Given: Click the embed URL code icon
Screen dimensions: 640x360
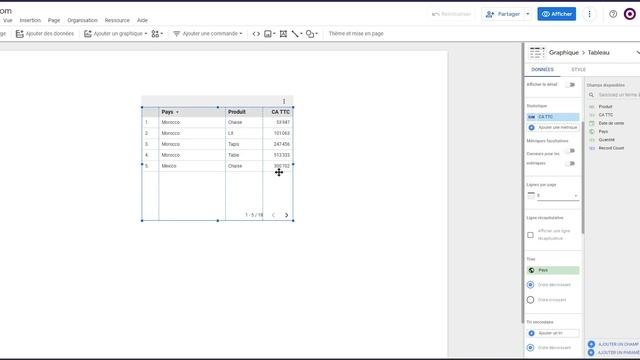Looking at the screenshot, I should tap(256, 34).
